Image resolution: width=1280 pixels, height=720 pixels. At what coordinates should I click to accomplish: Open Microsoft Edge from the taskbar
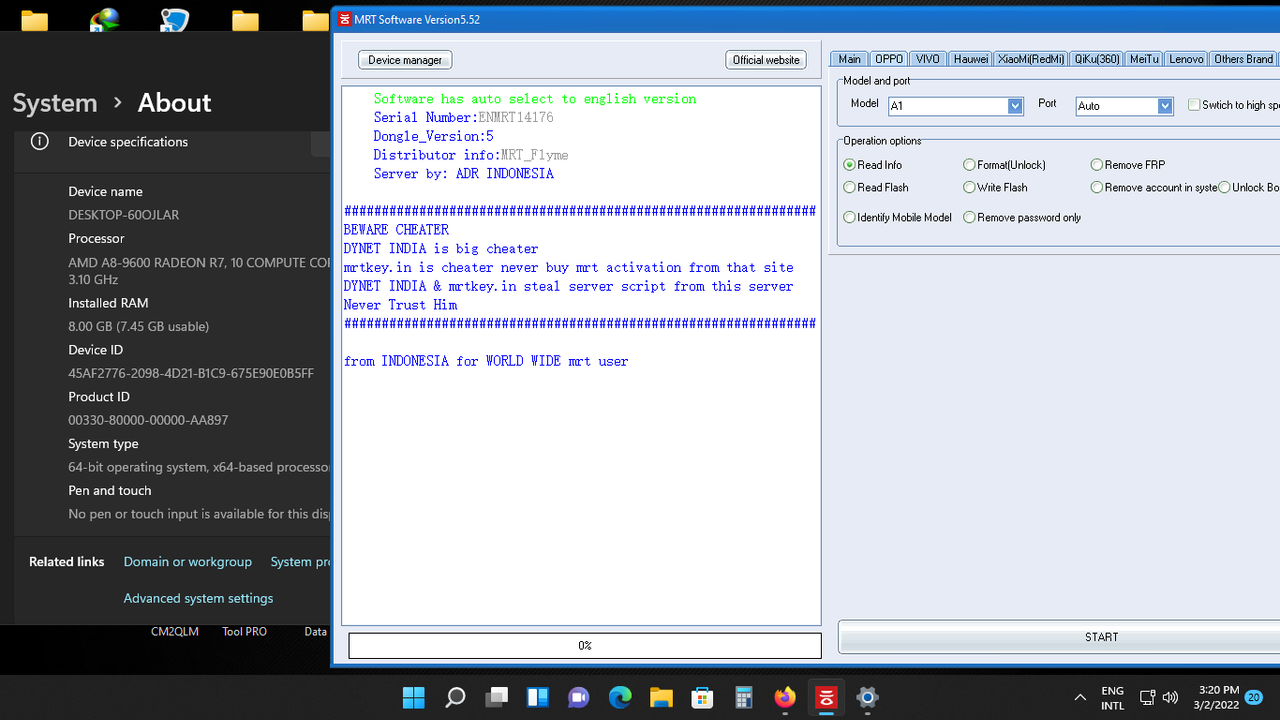tap(620, 698)
